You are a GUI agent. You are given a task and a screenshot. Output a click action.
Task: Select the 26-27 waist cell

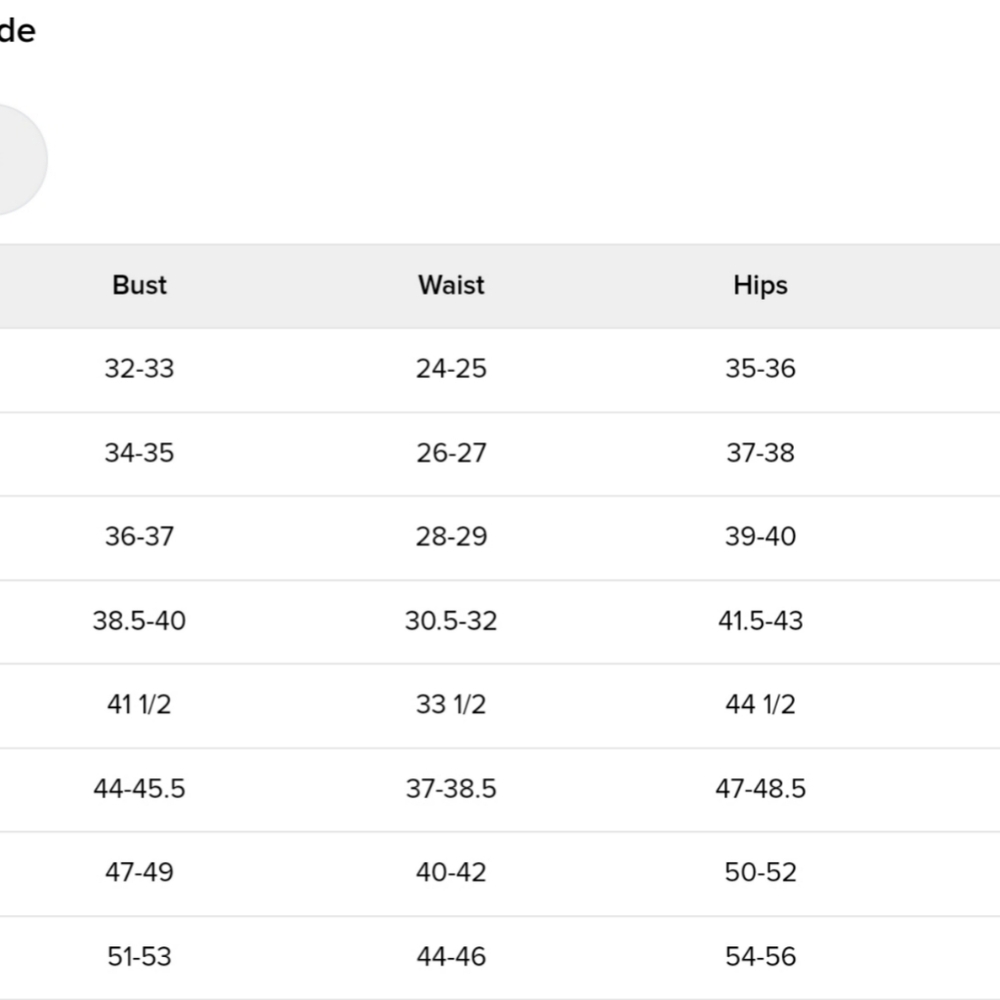tap(451, 453)
